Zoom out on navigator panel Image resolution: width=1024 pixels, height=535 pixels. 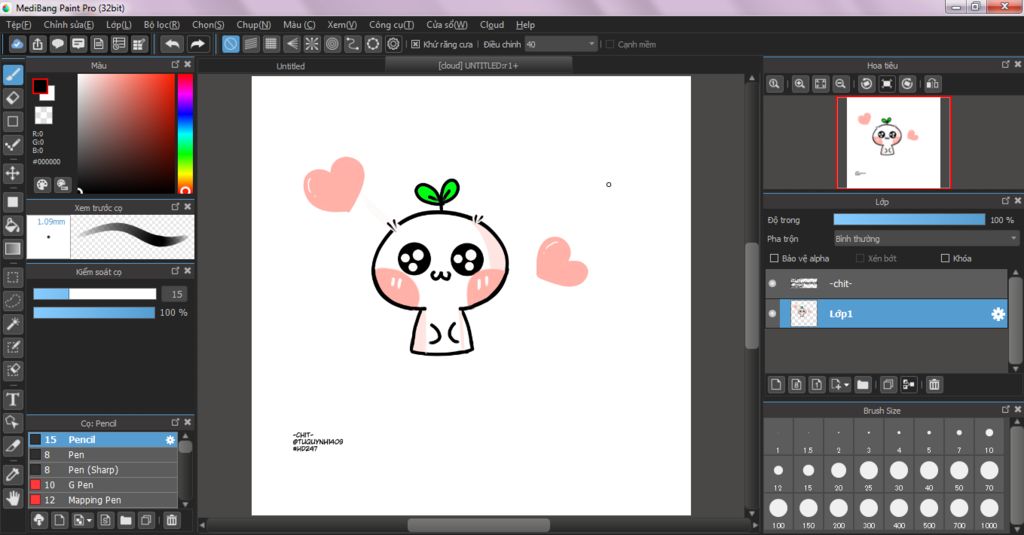[840, 84]
